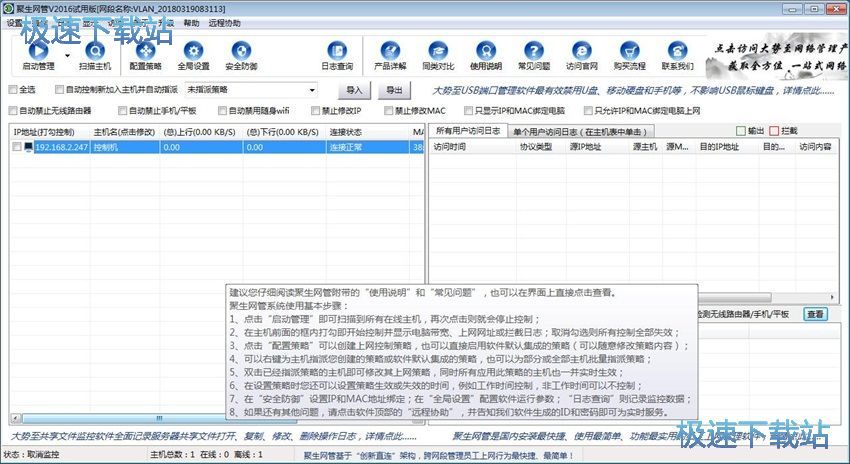Check 只显示IP和MAC绑定电脑
The height and width of the screenshot is (464, 850).
click(468, 111)
